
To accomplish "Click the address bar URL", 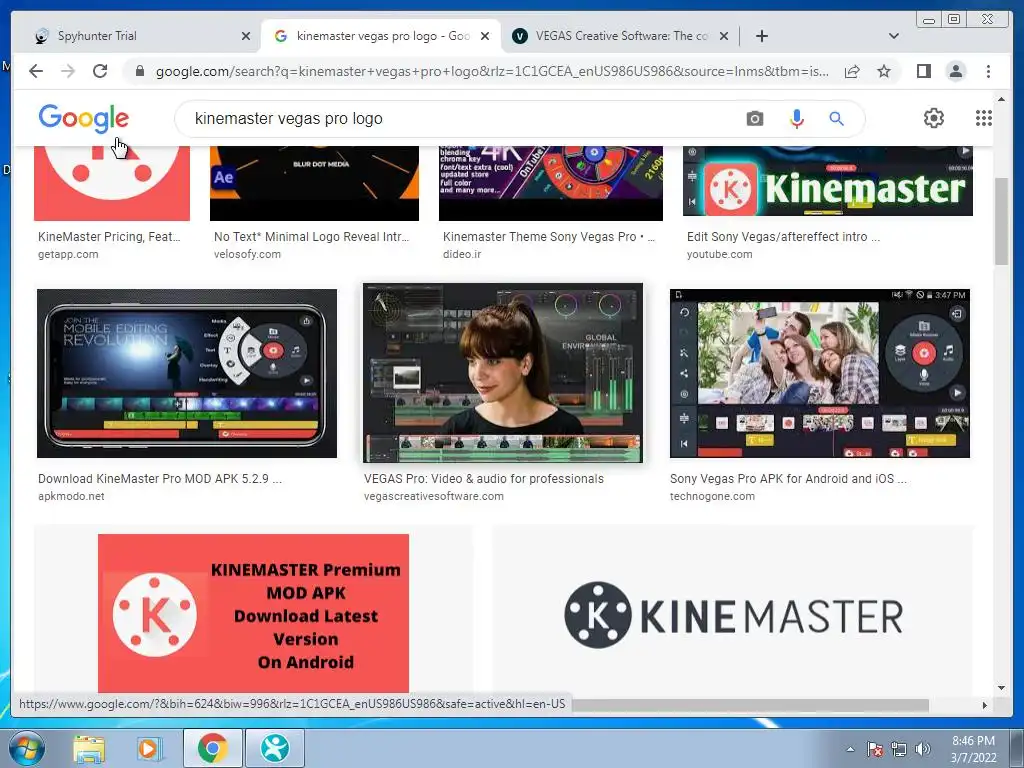I will click(492, 71).
